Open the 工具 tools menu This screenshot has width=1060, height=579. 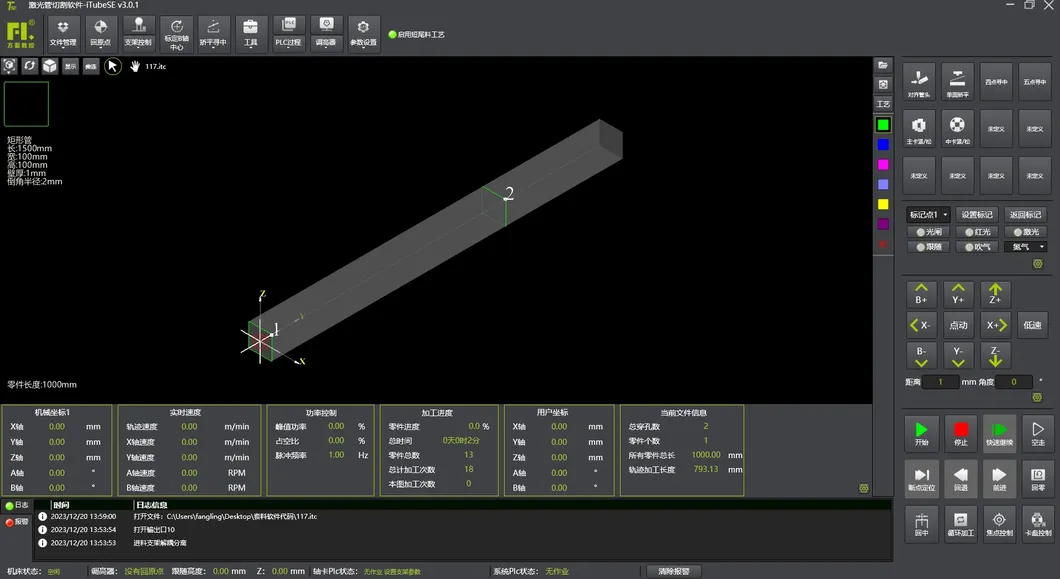point(251,33)
